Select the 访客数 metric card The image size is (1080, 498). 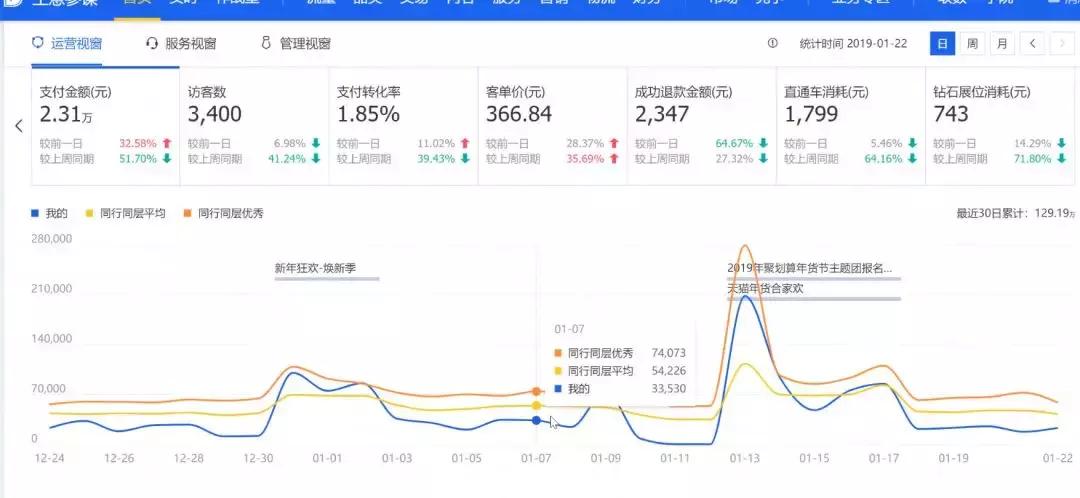click(254, 126)
